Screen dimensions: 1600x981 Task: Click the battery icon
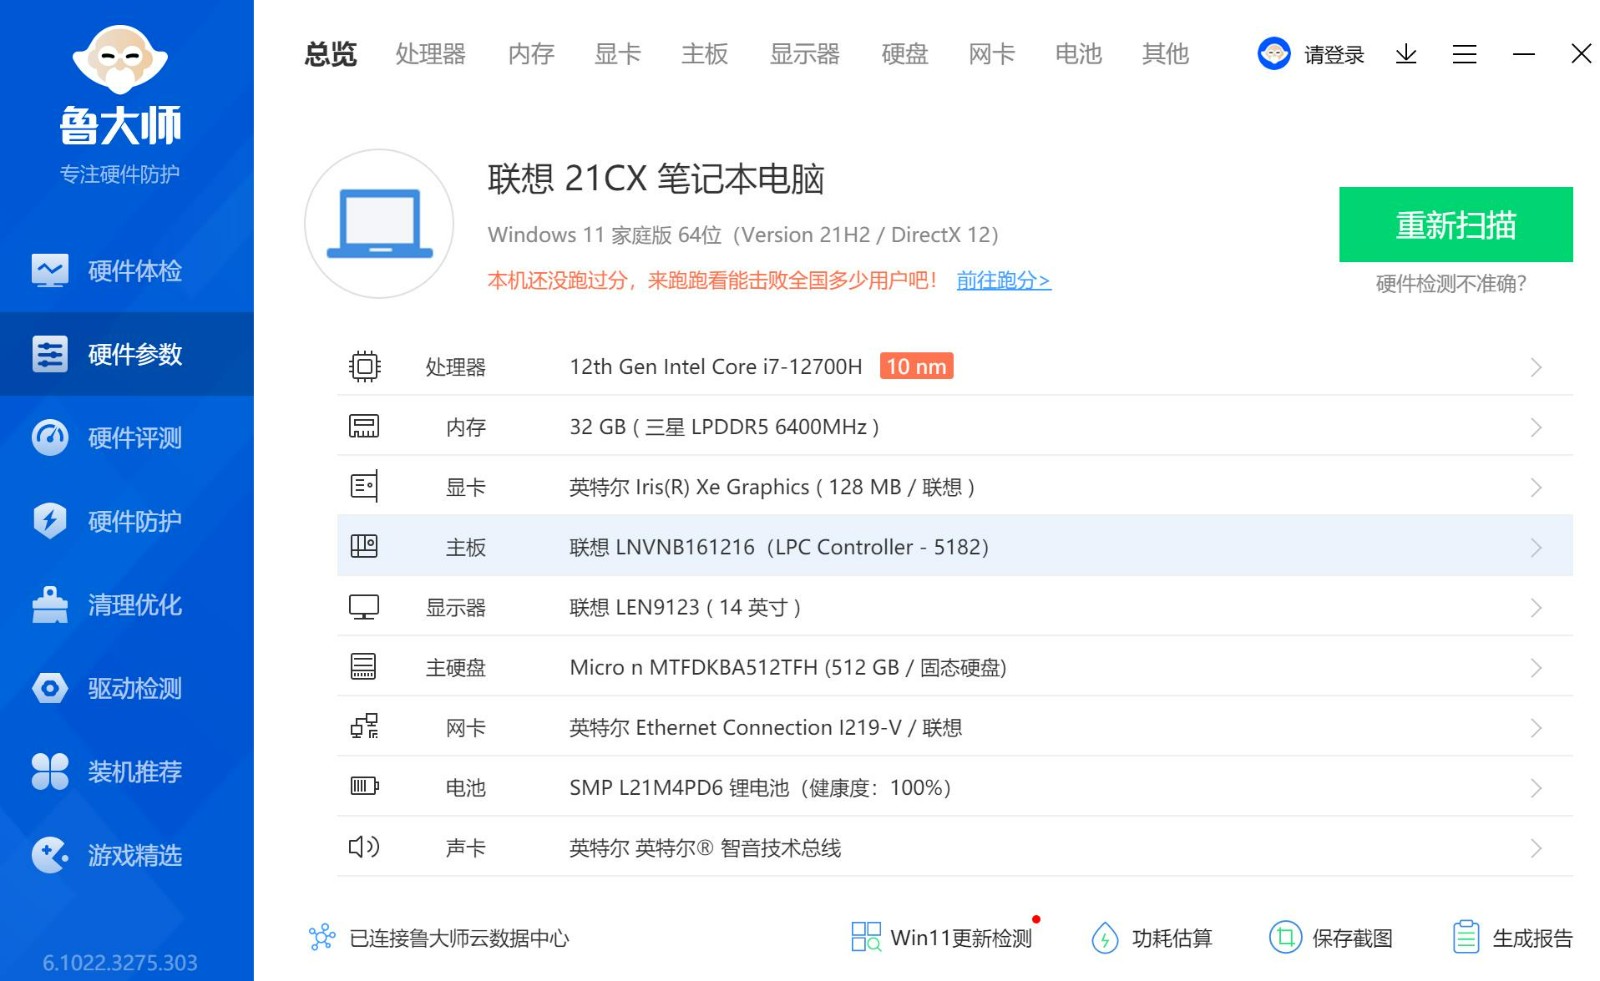(364, 786)
